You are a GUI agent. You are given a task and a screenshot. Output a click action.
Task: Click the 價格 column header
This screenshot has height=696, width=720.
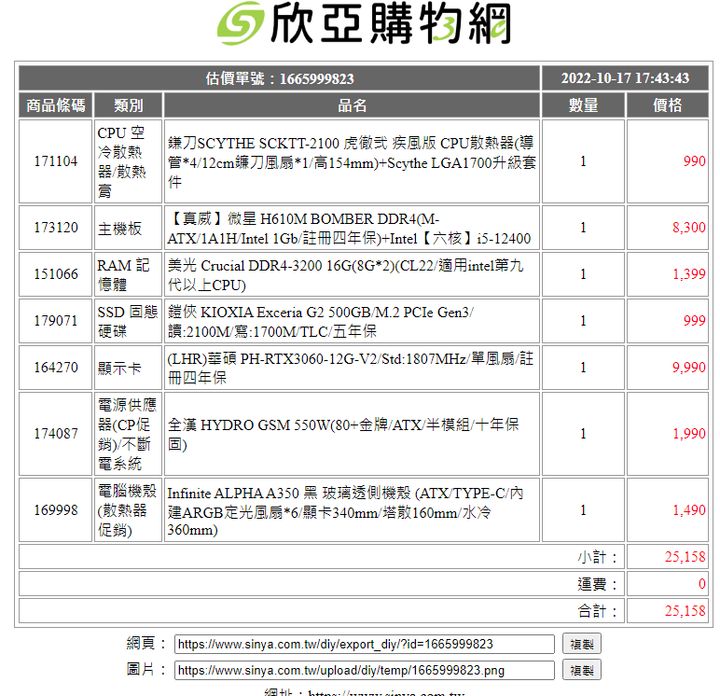(x=668, y=106)
